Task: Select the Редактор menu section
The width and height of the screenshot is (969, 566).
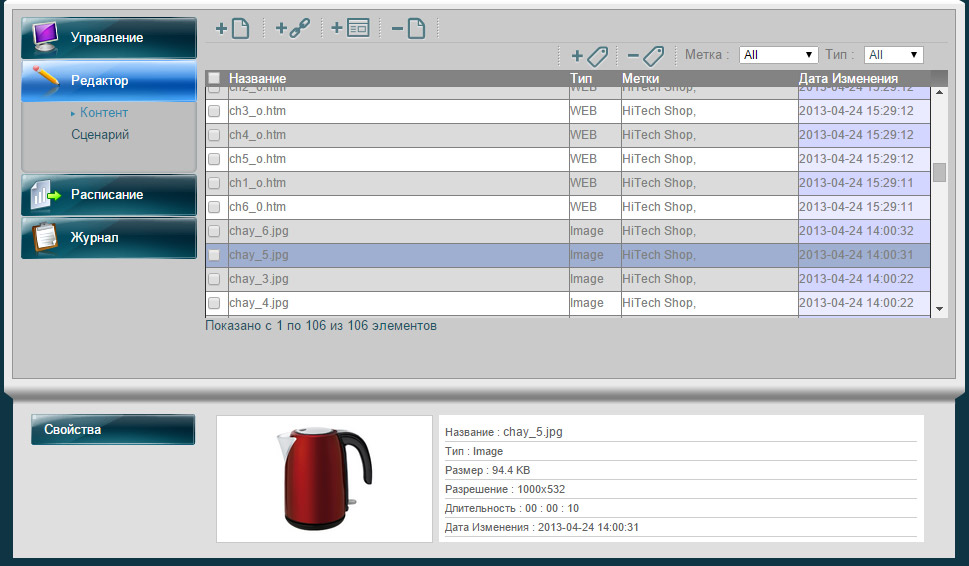Action: 109,80
